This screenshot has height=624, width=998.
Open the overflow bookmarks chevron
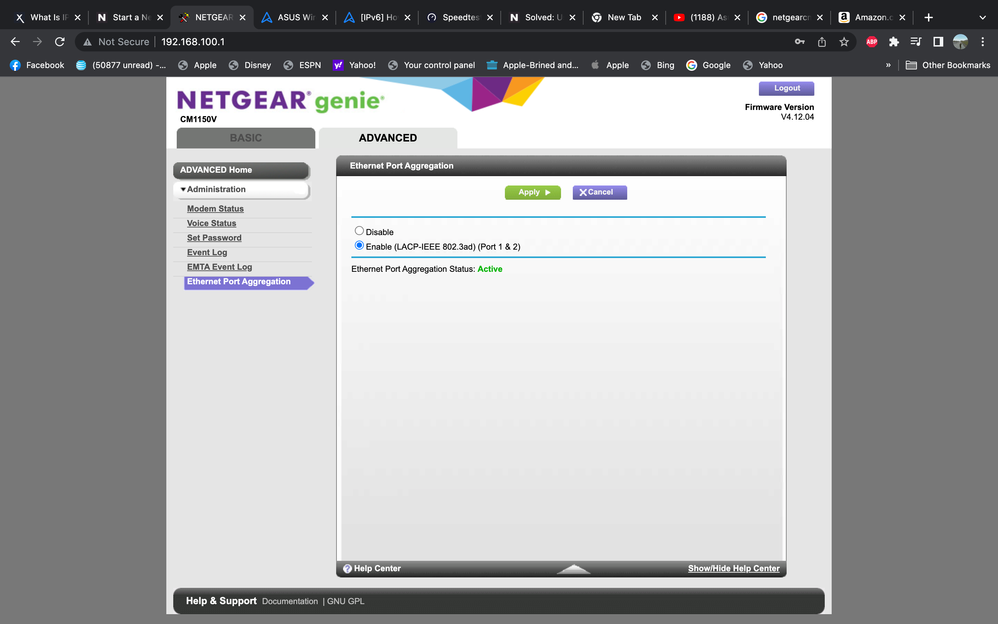tap(887, 64)
